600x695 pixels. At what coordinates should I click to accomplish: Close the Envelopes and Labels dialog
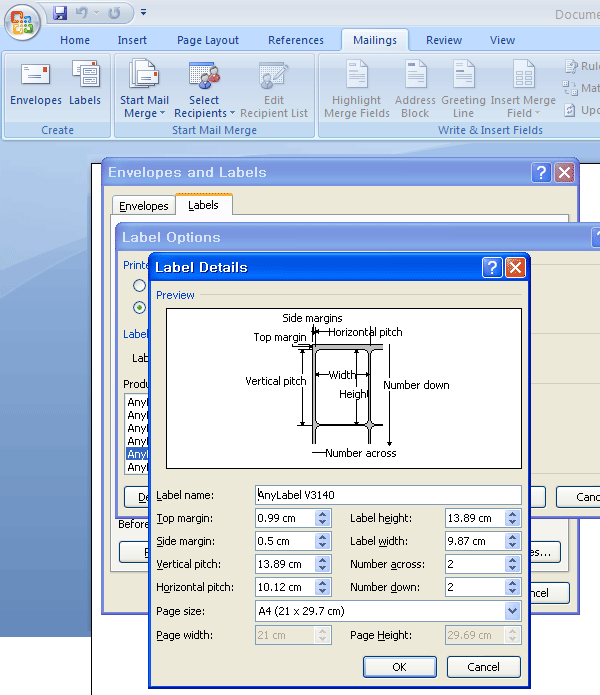tap(565, 172)
